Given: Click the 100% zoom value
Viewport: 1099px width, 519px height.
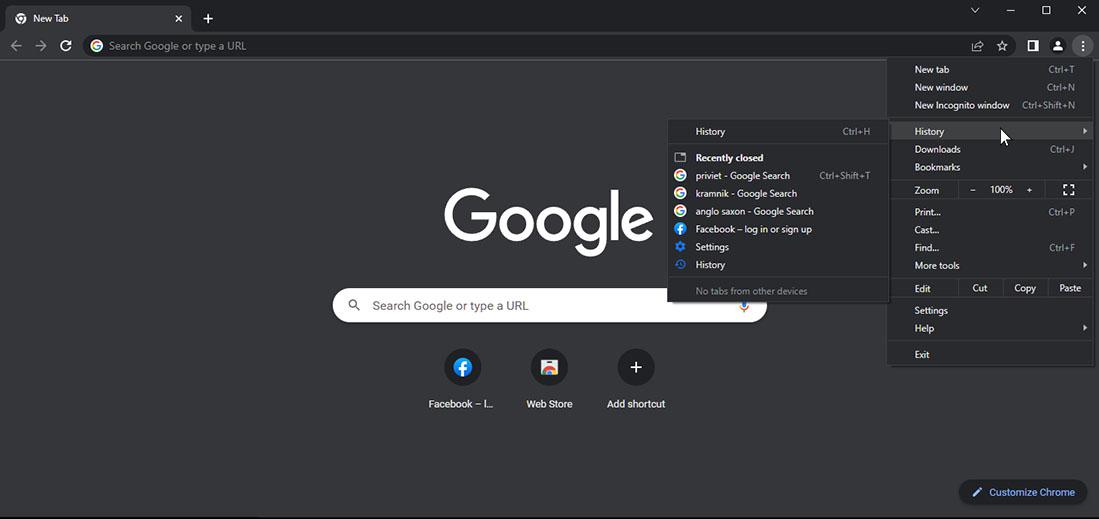Looking at the screenshot, I should 1001,190.
